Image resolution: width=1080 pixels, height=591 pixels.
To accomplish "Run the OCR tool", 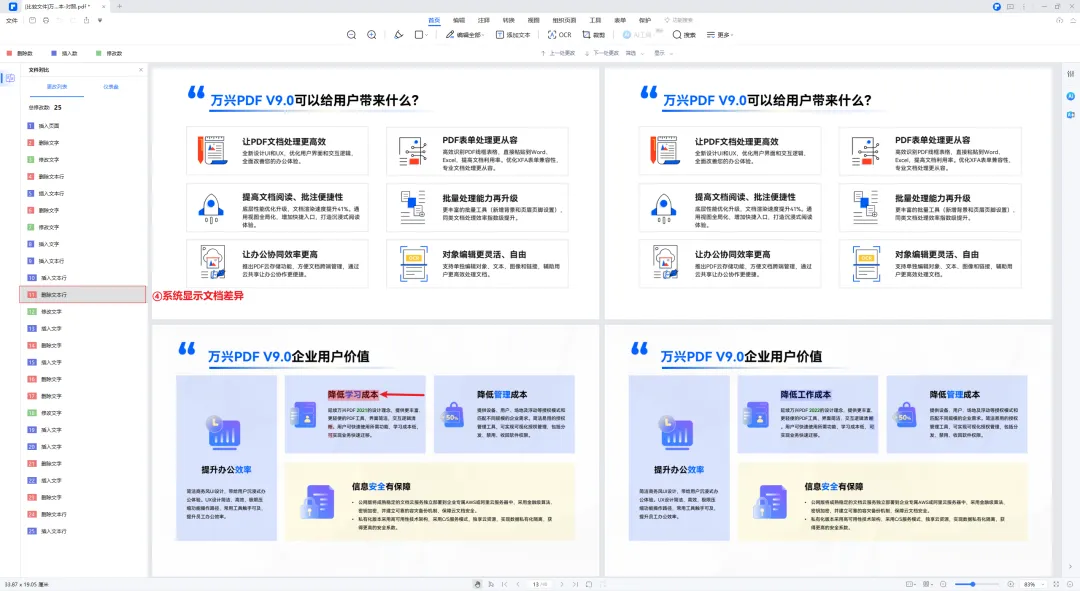I will (559, 34).
